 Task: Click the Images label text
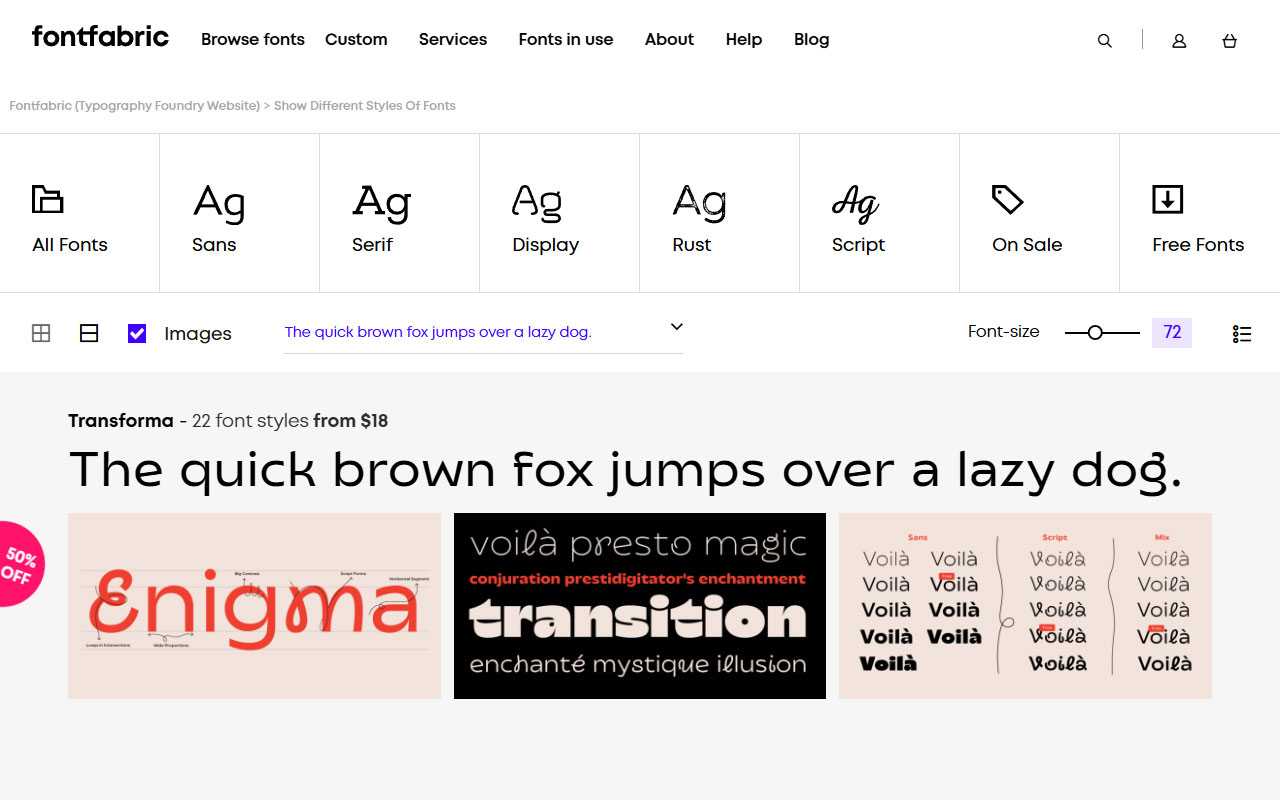click(x=198, y=334)
